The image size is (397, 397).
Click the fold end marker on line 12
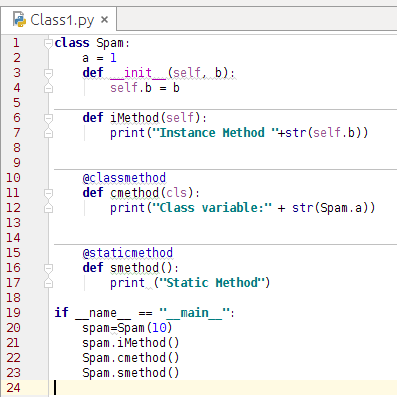(48, 208)
